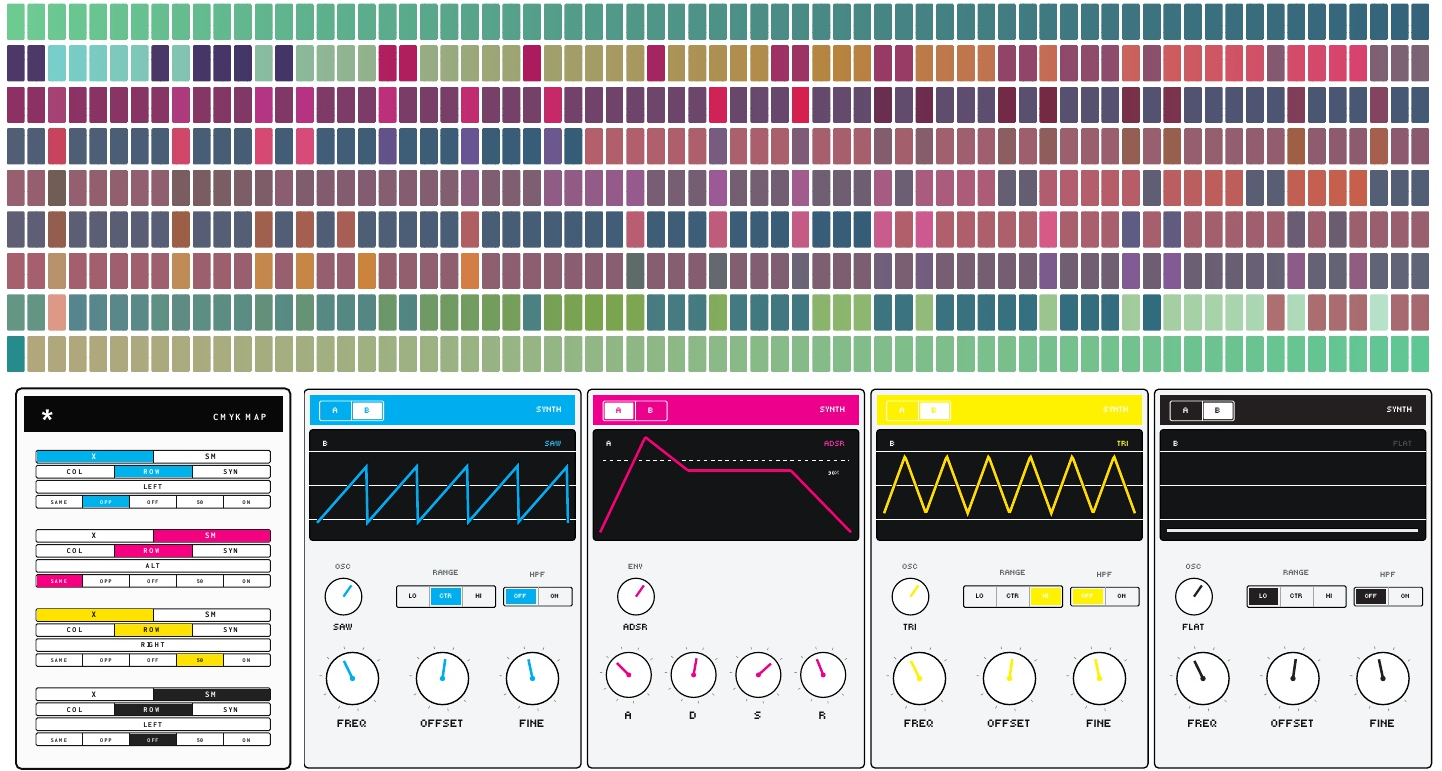Image resolution: width=1442 pixels, height=771 pixels.
Task: Adjust the yellow synth FINE knob
Action: pos(1099,678)
